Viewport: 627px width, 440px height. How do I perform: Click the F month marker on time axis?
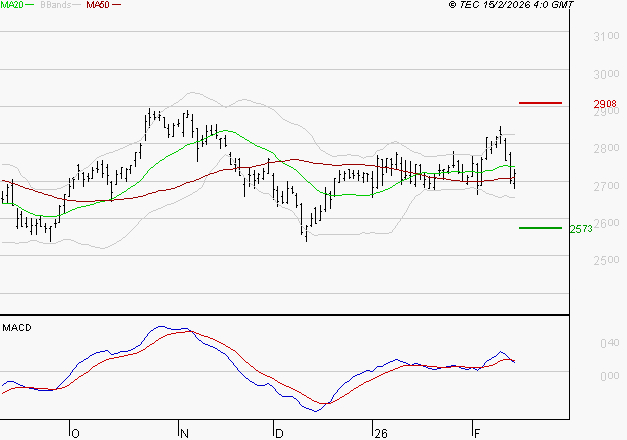coord(476,433)
